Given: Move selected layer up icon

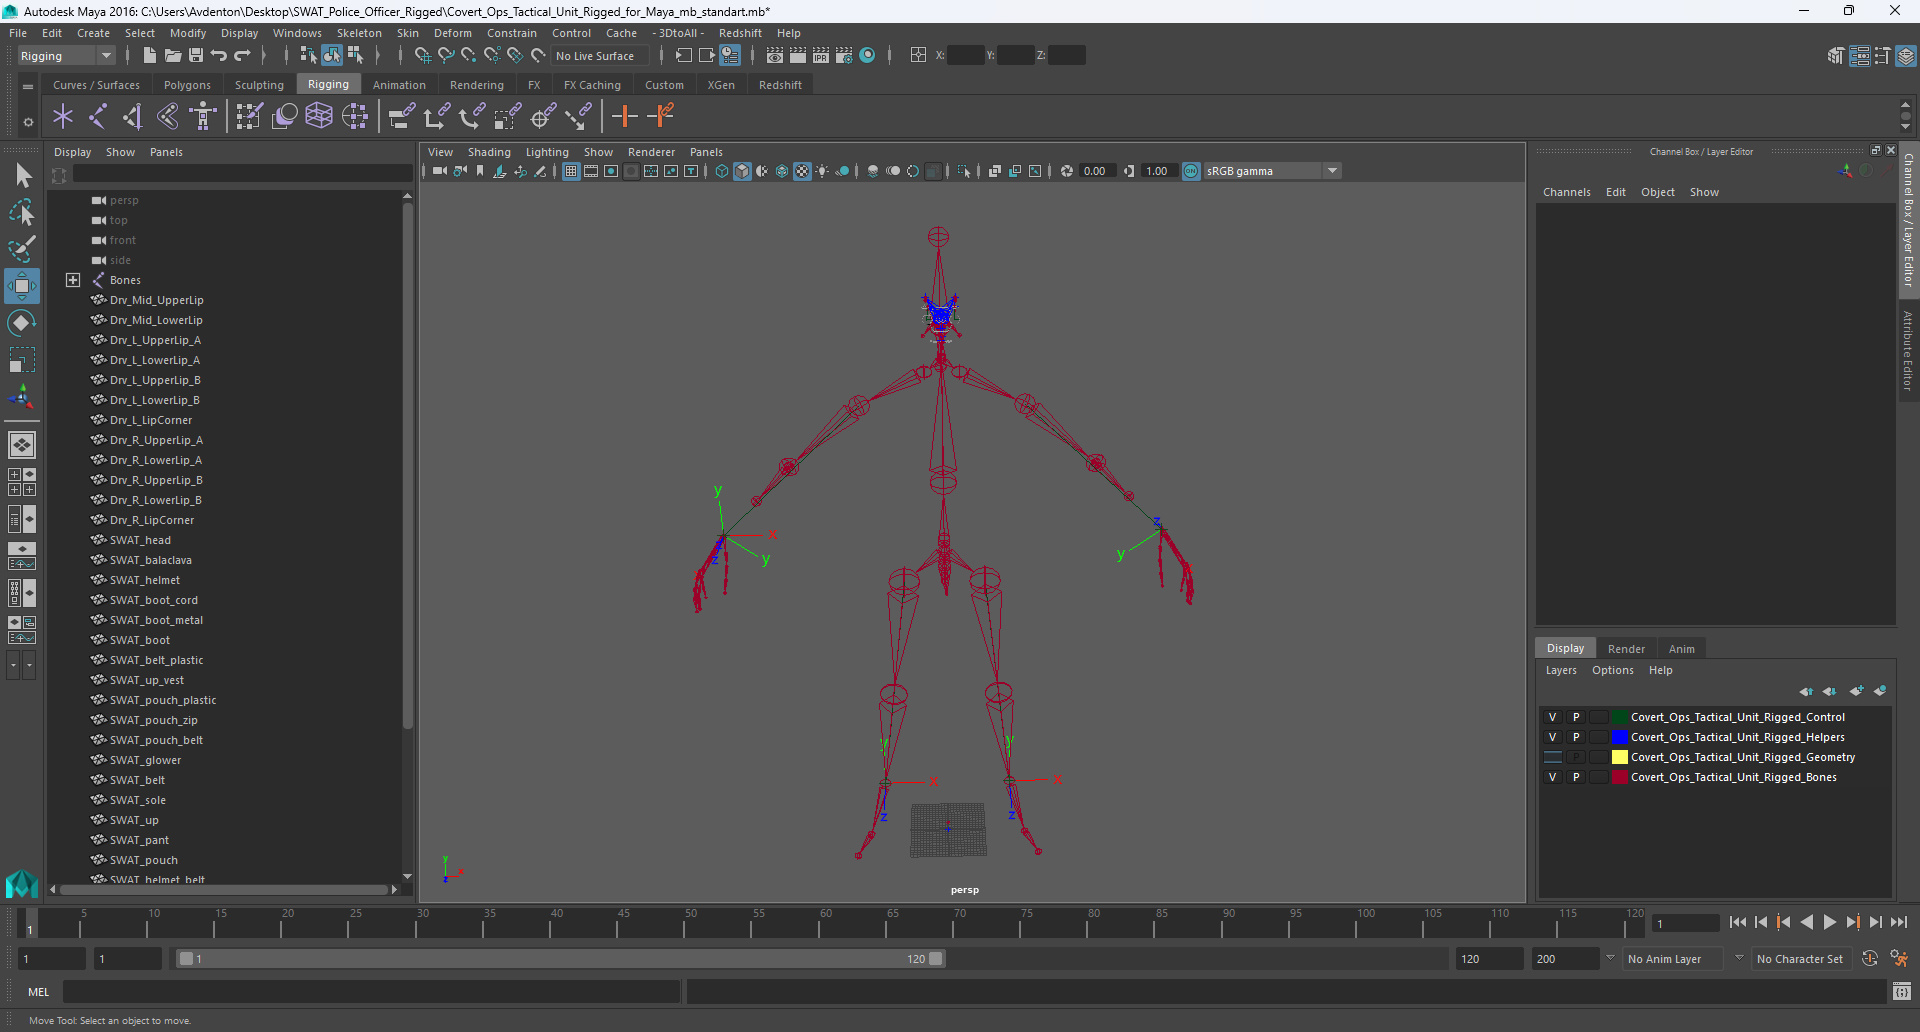Looking at the screenshot, I should coord(1806,691).
